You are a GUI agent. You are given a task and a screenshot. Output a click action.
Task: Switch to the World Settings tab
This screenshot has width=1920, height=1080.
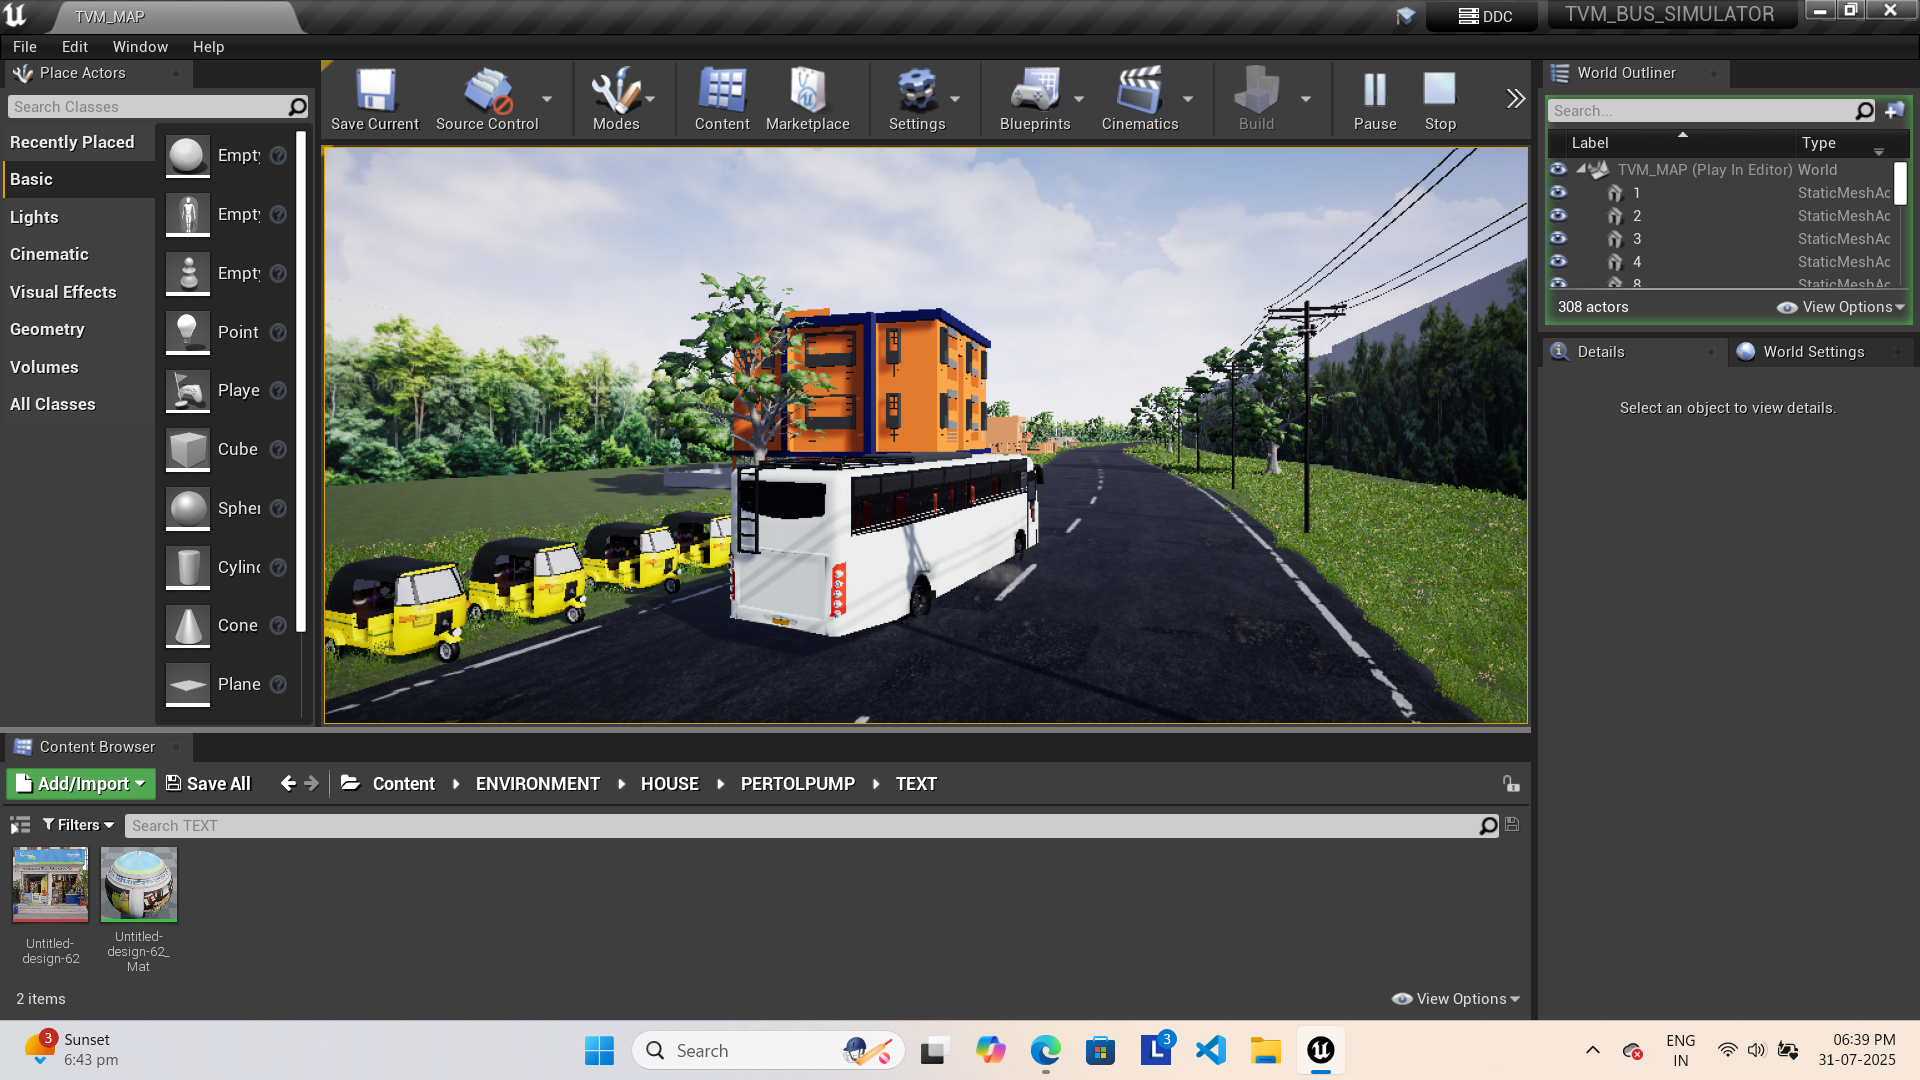[x=1814, y=351]
